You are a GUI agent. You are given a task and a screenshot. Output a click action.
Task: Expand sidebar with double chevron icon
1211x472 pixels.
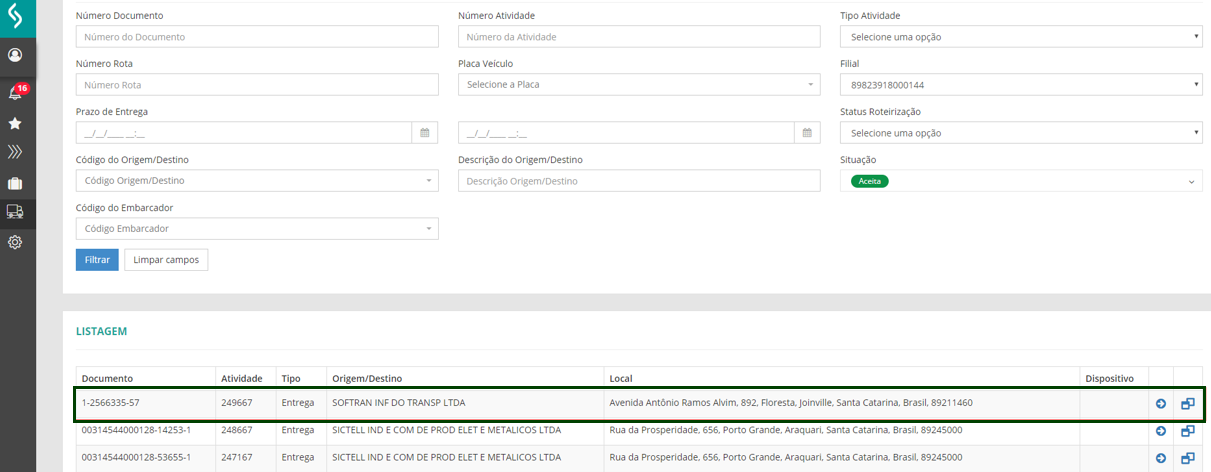pyautogui.click(x=15, y=152)
